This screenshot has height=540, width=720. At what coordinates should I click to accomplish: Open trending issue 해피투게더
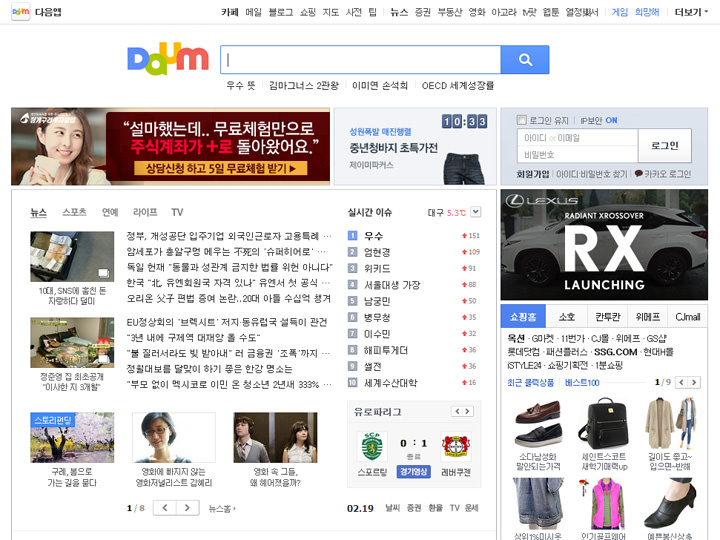pos(386,350)
